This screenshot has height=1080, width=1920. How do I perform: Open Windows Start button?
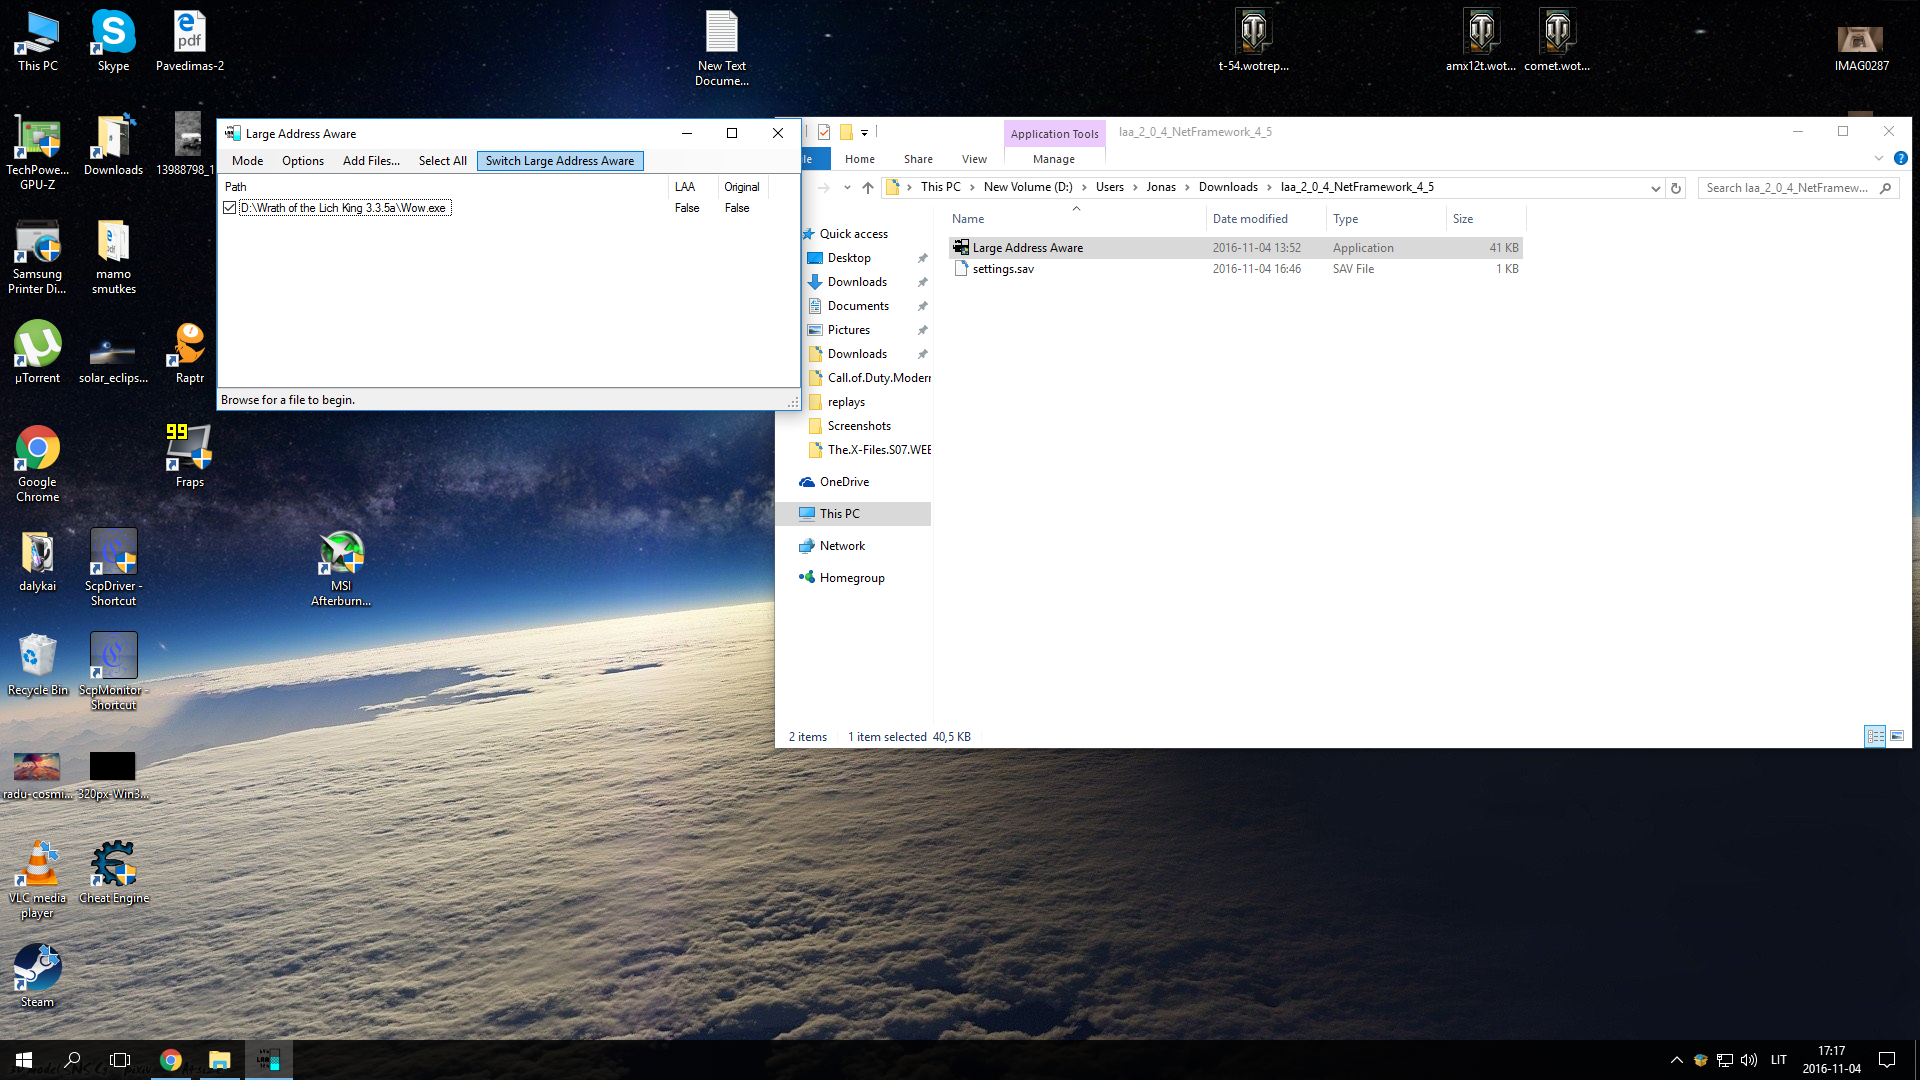24,1060
